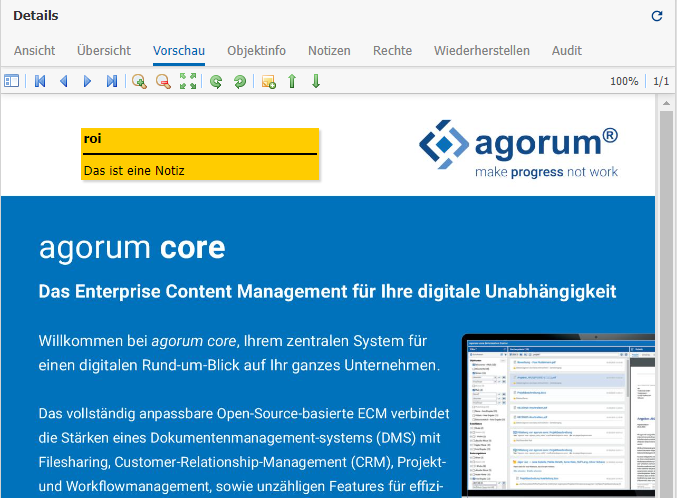The width and height of the screenshot is (677, 498).
Task: Open the Rechte tab
Action: coord(392,51)
